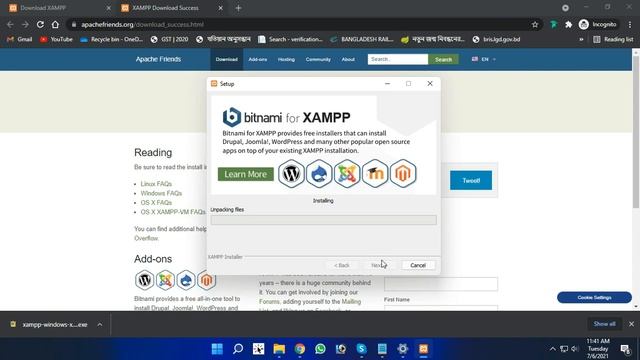
Task: Go to browser home page
Action: click(x=55, y=24)
